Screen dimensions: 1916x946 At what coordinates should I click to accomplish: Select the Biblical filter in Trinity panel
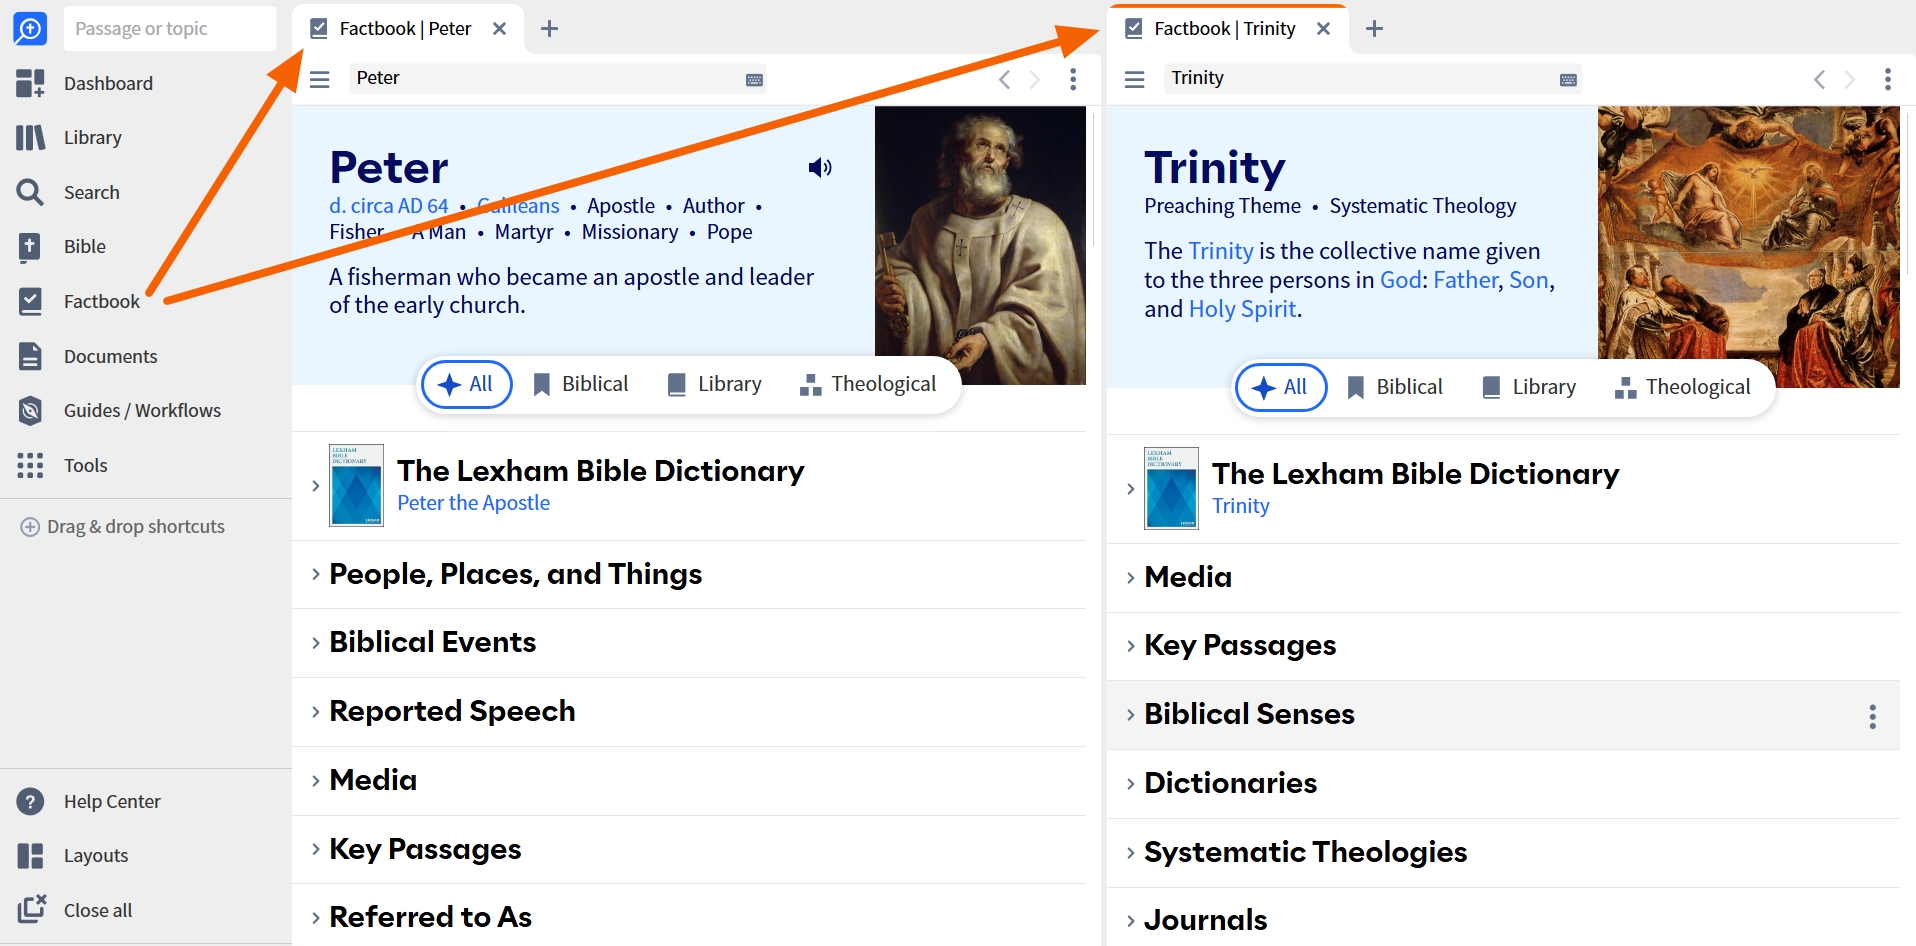pos(1395,387)
